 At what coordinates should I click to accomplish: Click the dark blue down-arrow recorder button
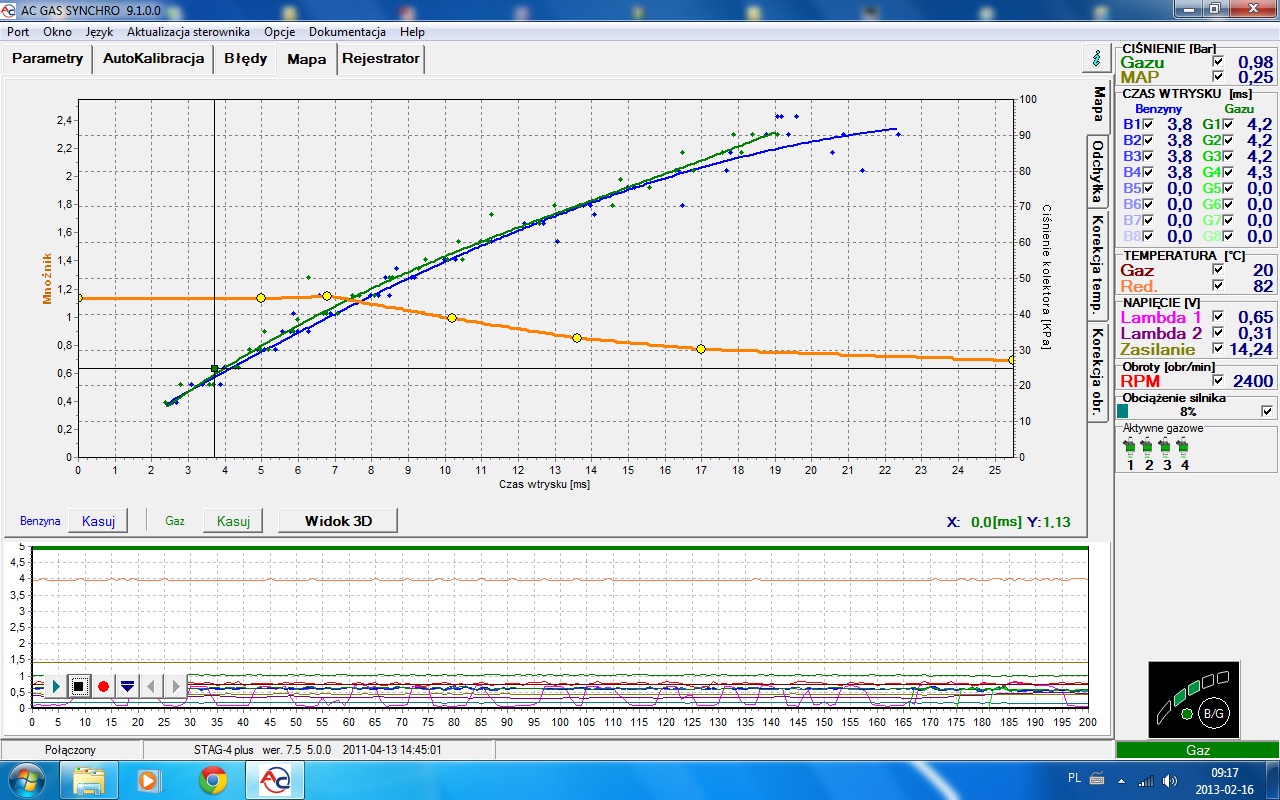[127, 686]
